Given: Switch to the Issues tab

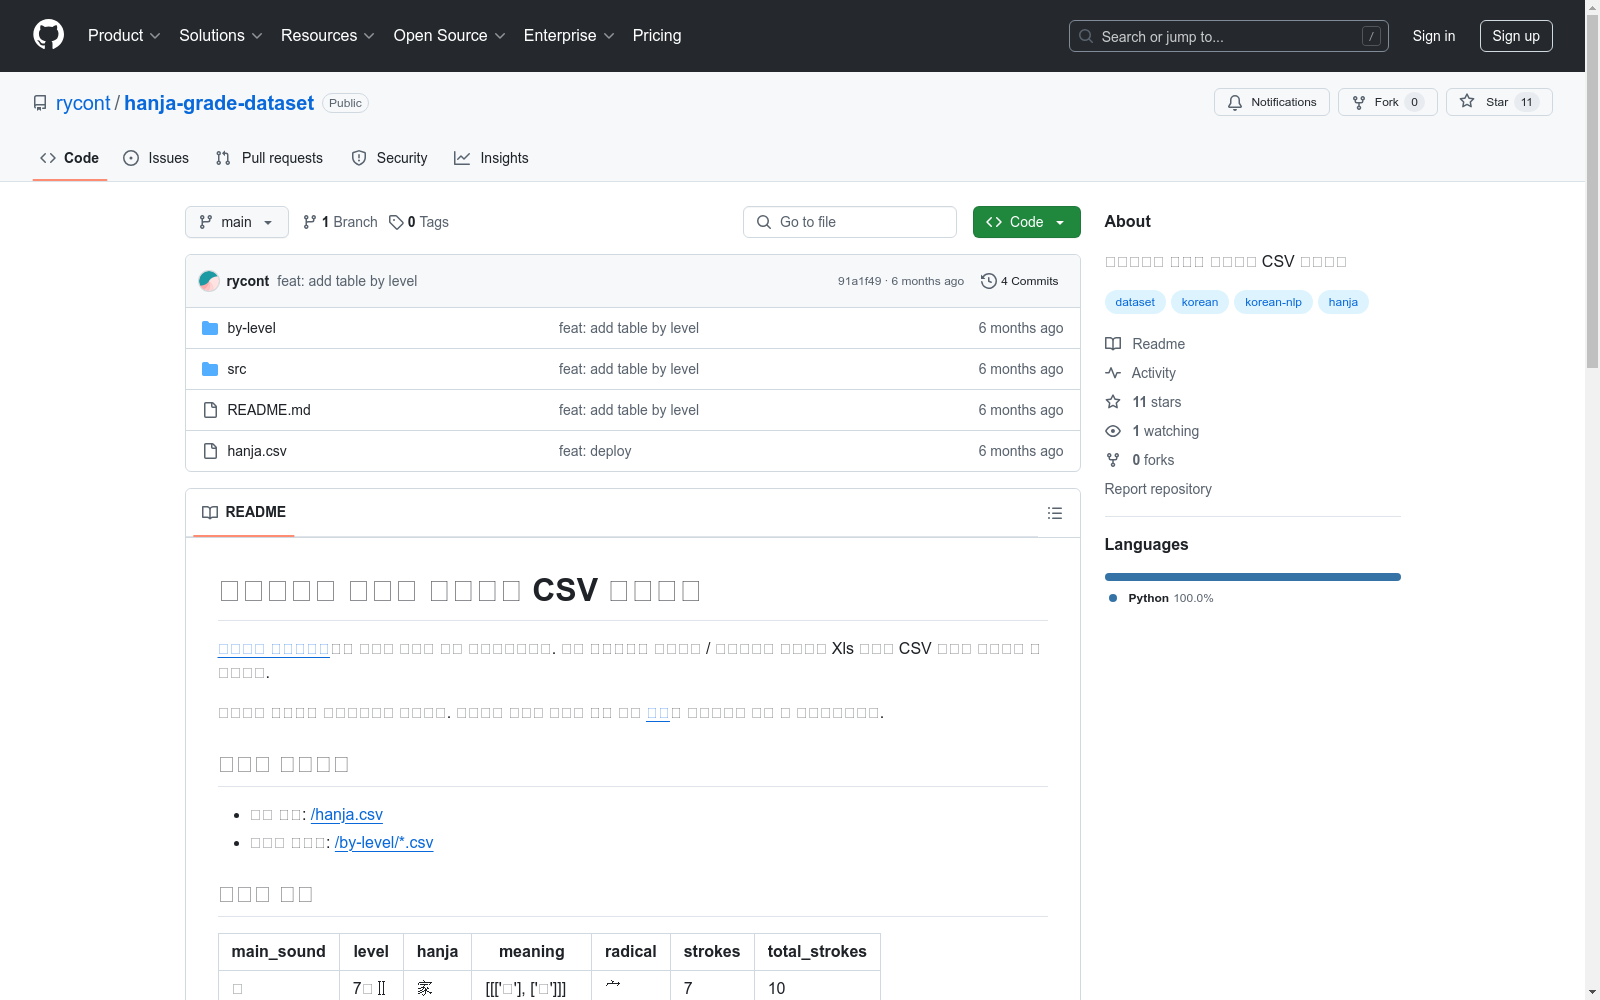Looking at the screenshot, I should pyautogui.click(x=156, y=158).
